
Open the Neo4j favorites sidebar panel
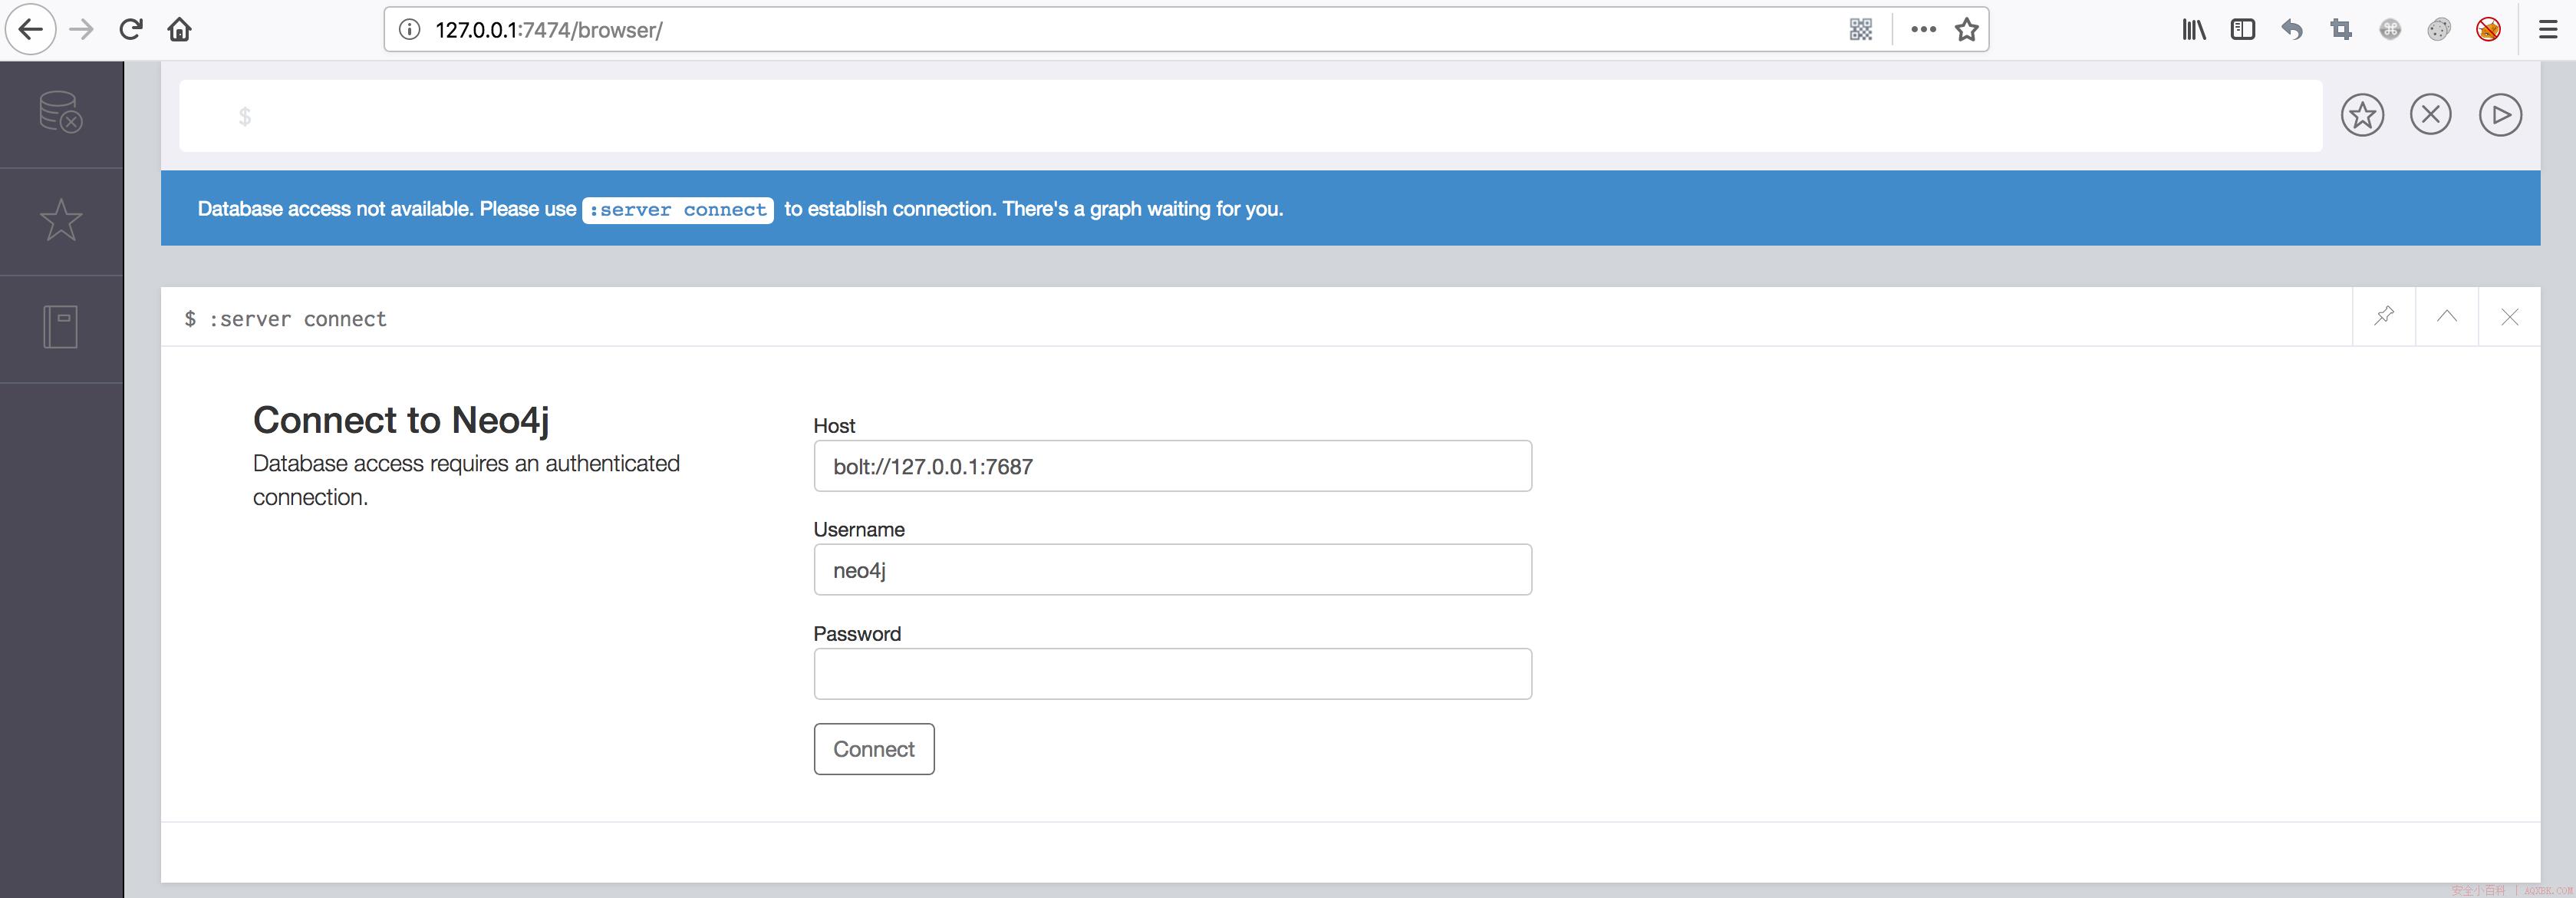61,220
